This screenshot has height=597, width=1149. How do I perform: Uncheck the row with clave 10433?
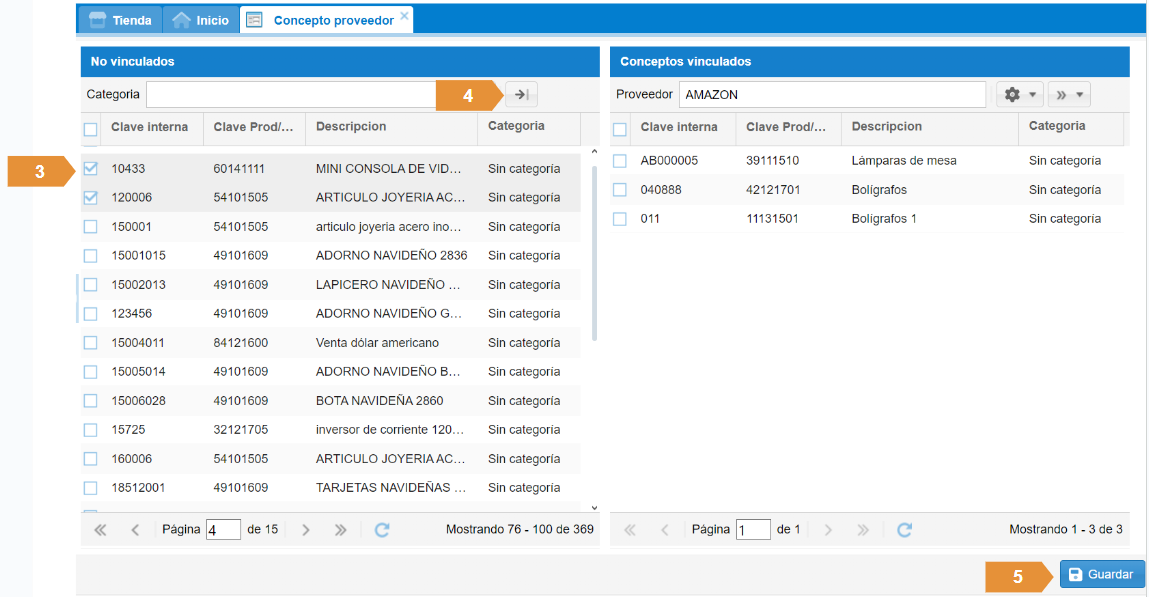tap(91, 169)
